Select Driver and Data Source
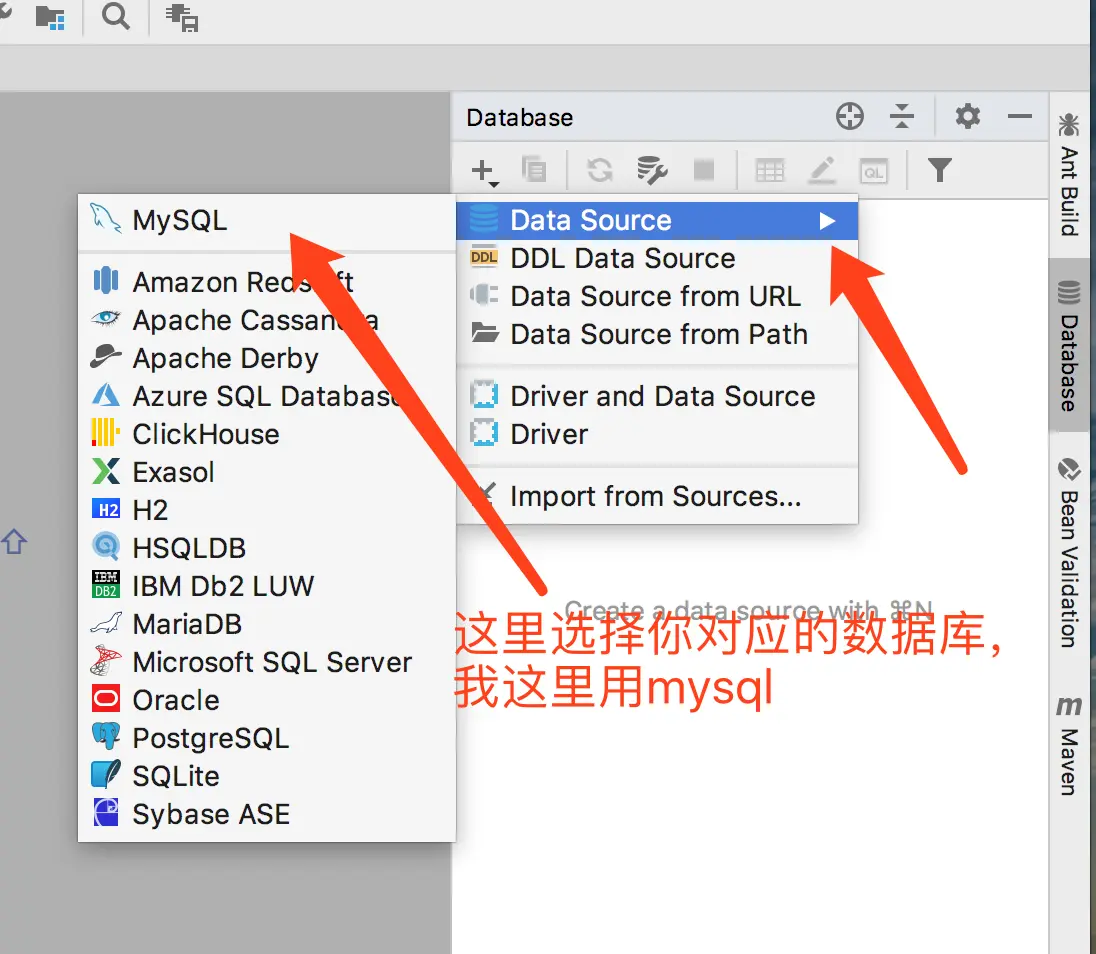Image resolution: width=1096 pixels, height=954 pixels. tap(657, 396)
